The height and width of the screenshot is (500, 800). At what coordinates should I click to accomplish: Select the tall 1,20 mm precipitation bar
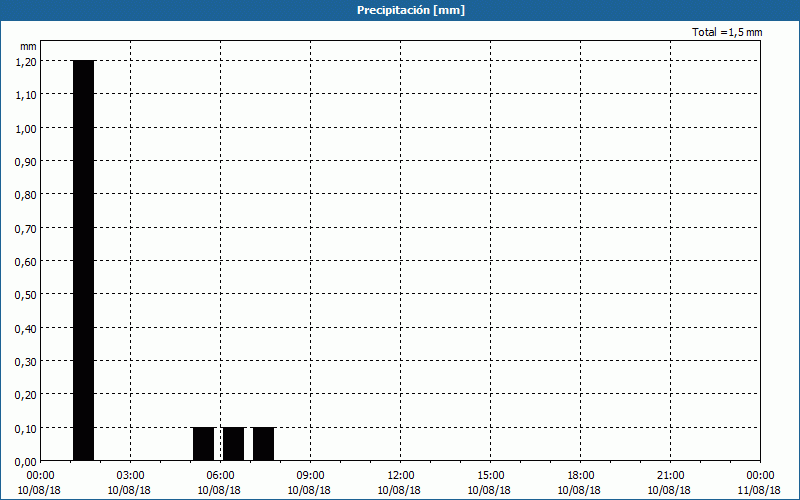83,260
